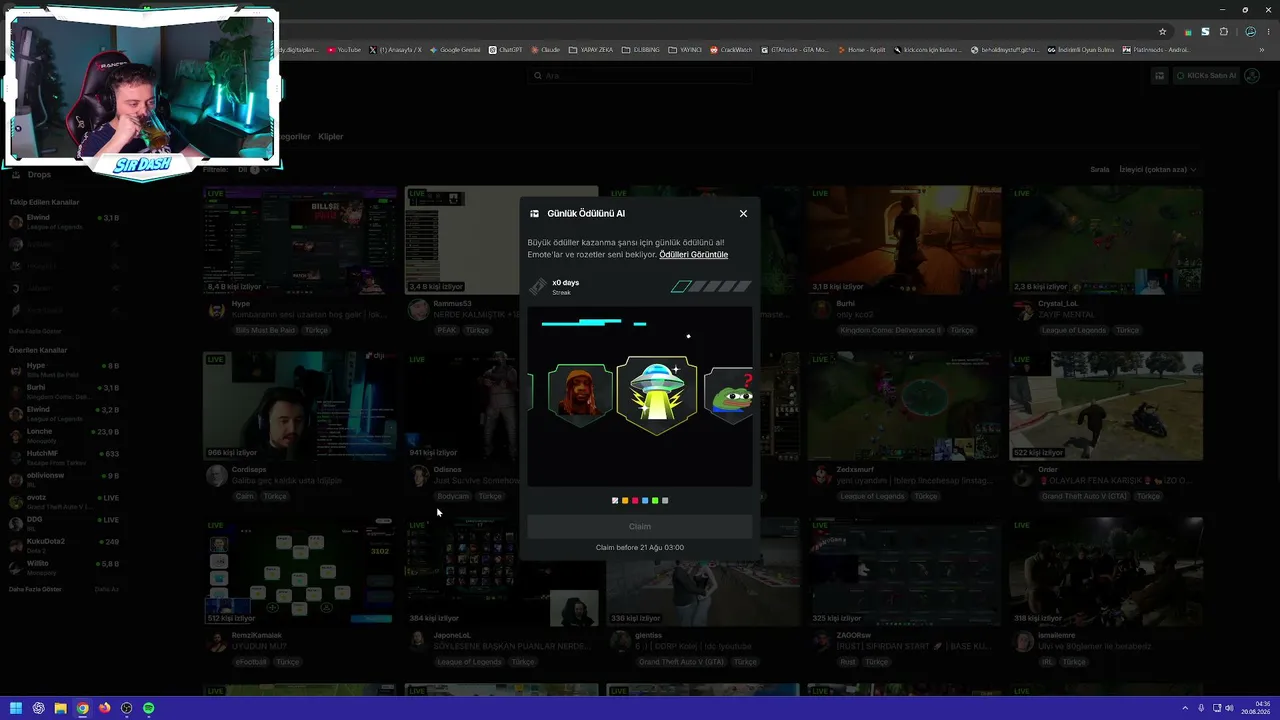The image size is (1280, 720).
Task: Select the hooded character reward card
Action: coord(580,394)
